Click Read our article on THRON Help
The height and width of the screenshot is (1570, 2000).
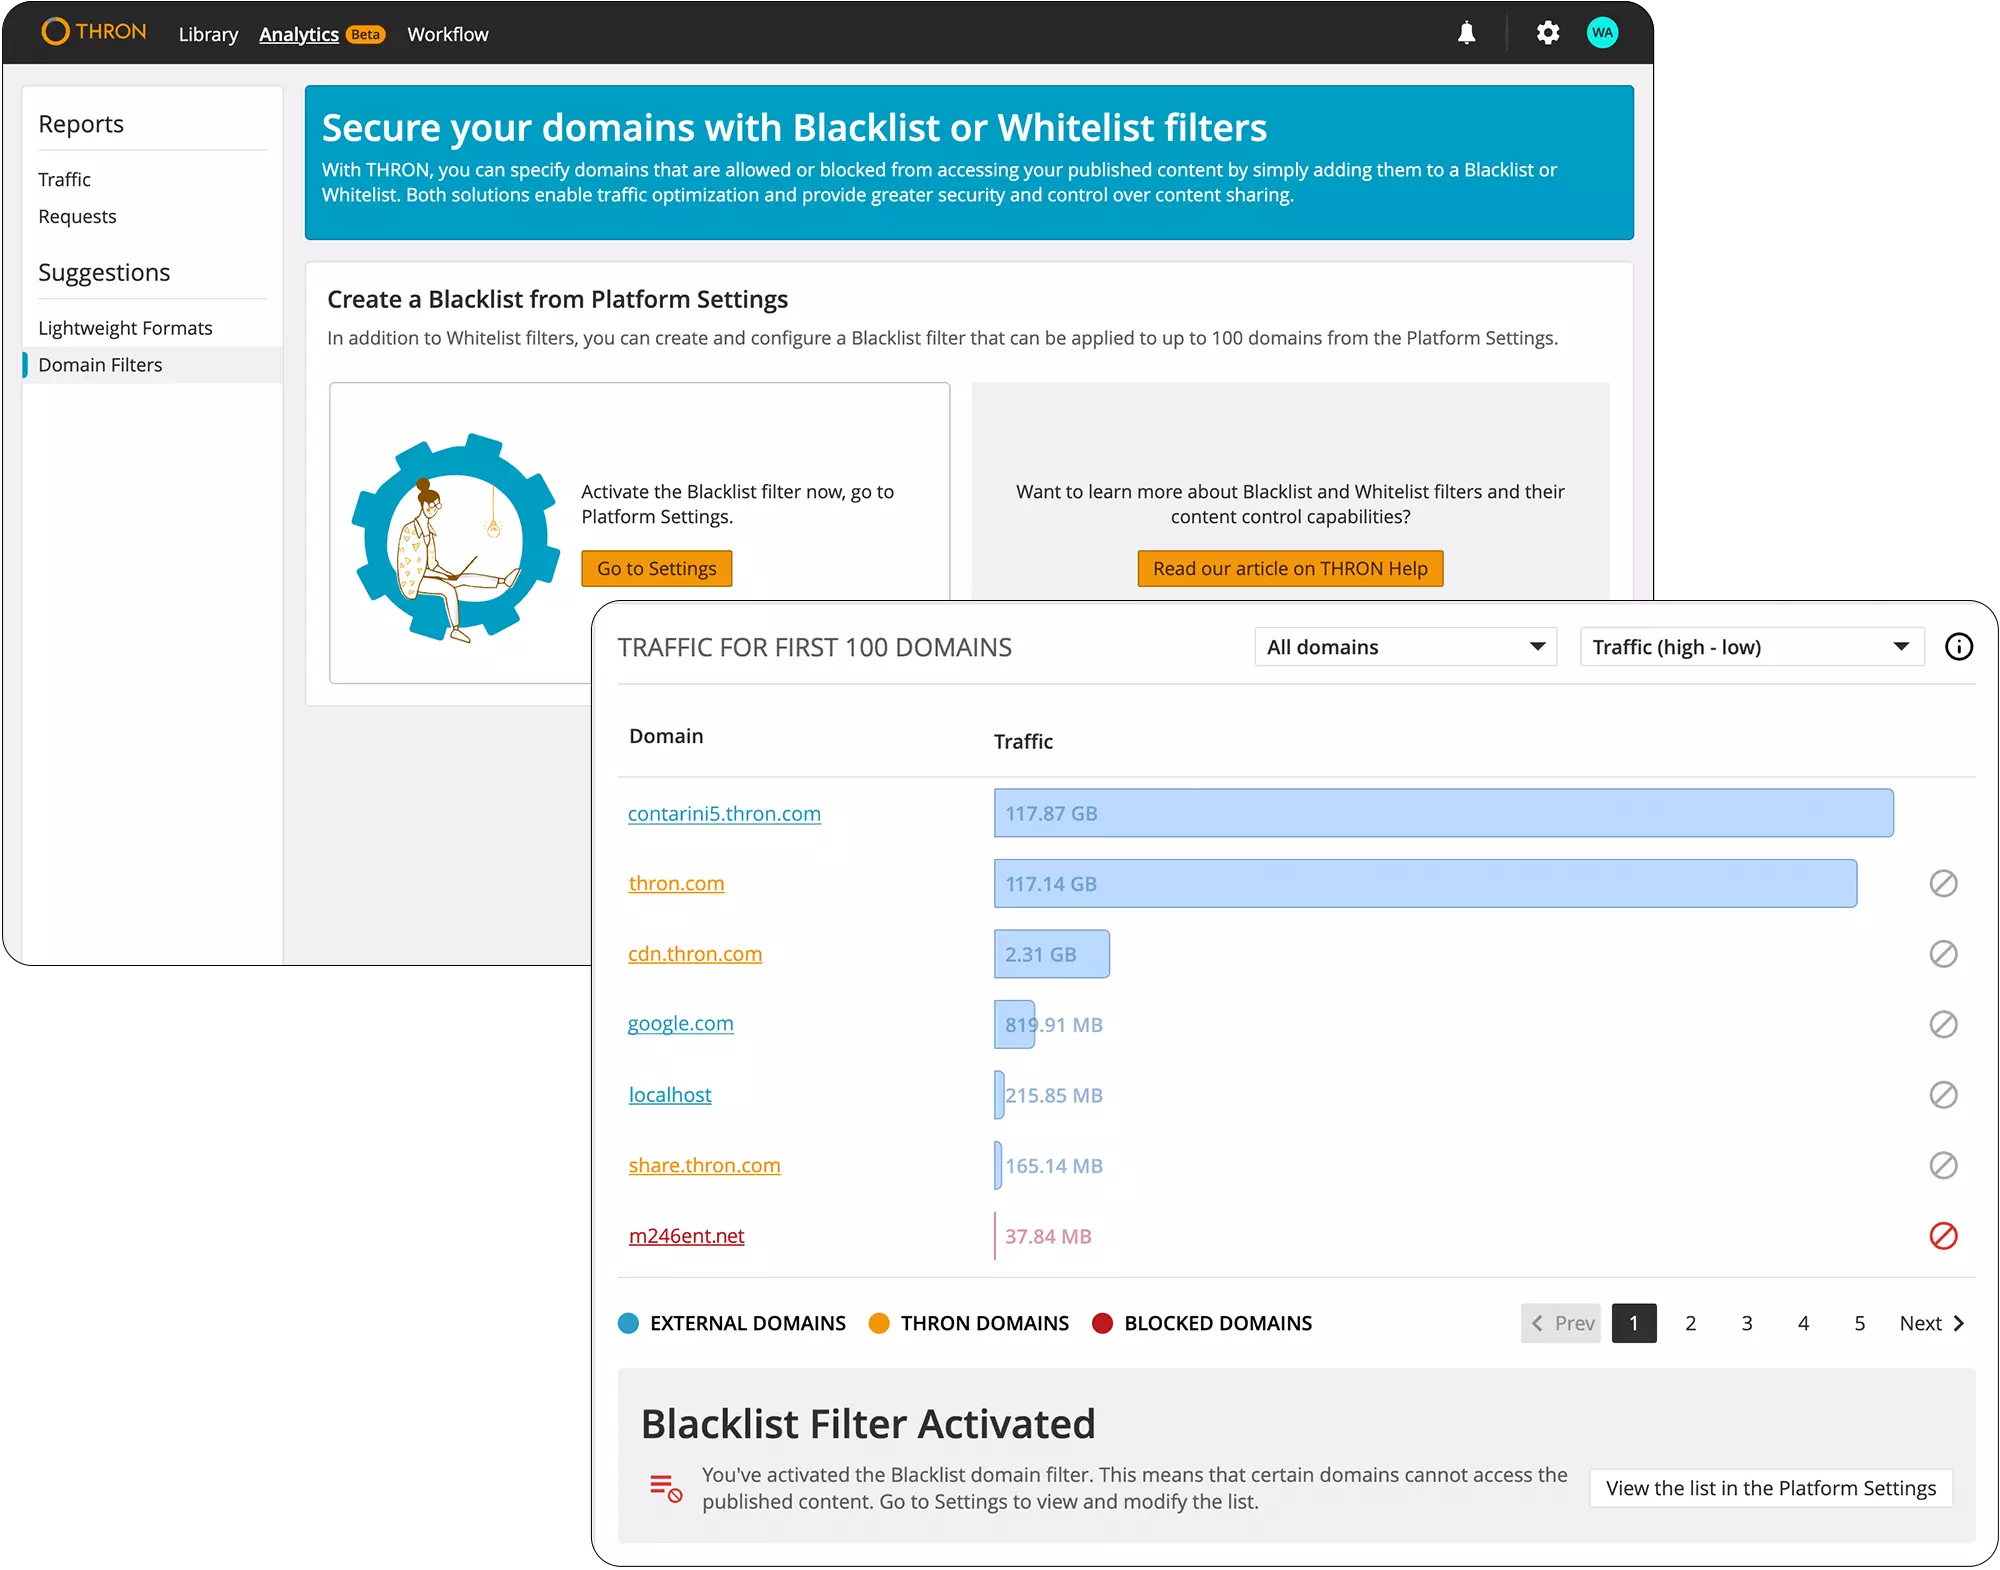[x=1290, y=568]
